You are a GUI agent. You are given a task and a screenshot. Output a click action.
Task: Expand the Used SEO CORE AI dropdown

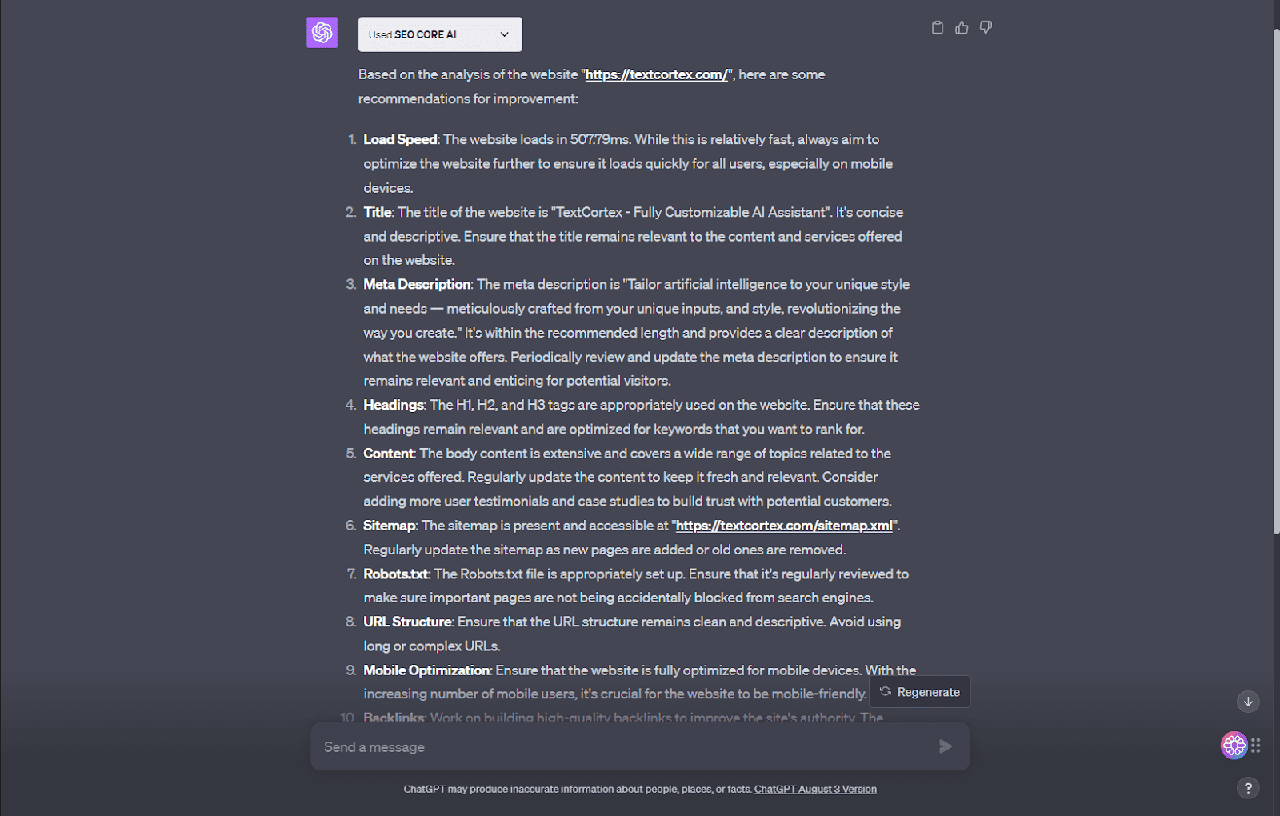[440, 35]
